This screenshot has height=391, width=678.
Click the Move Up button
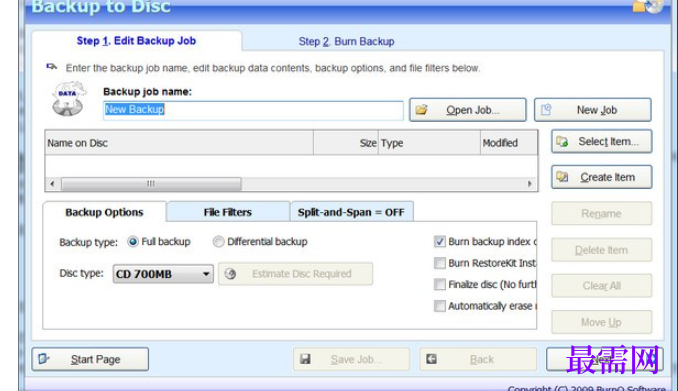coord(601,322)
